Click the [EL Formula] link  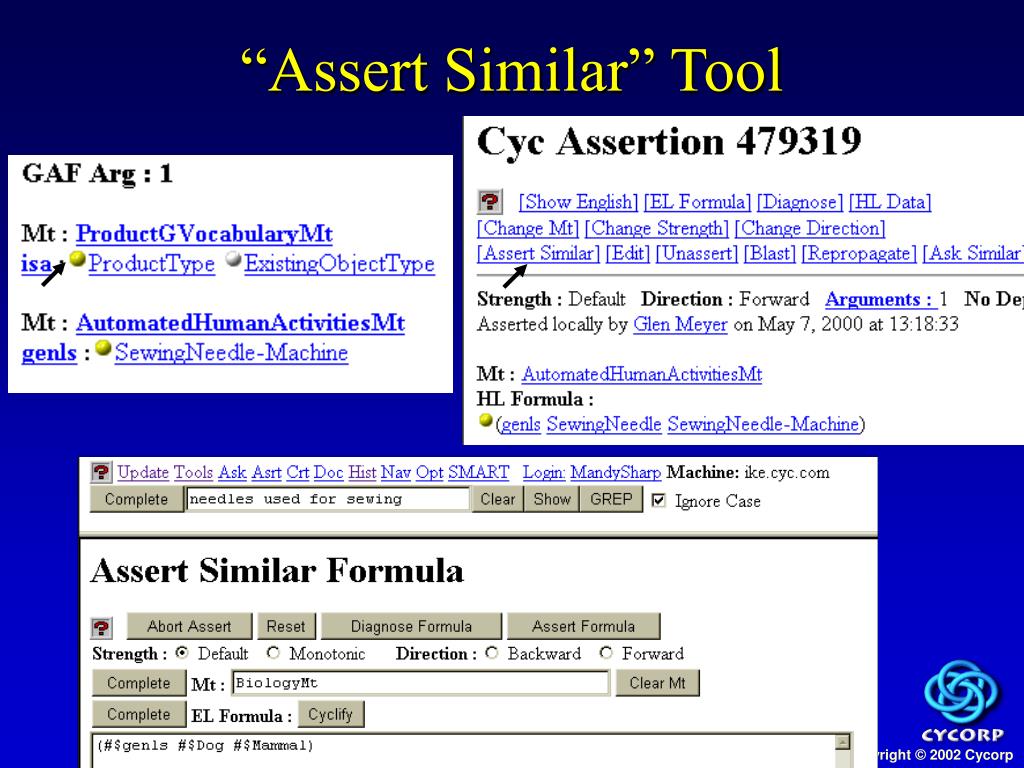(x=697, y=202)
